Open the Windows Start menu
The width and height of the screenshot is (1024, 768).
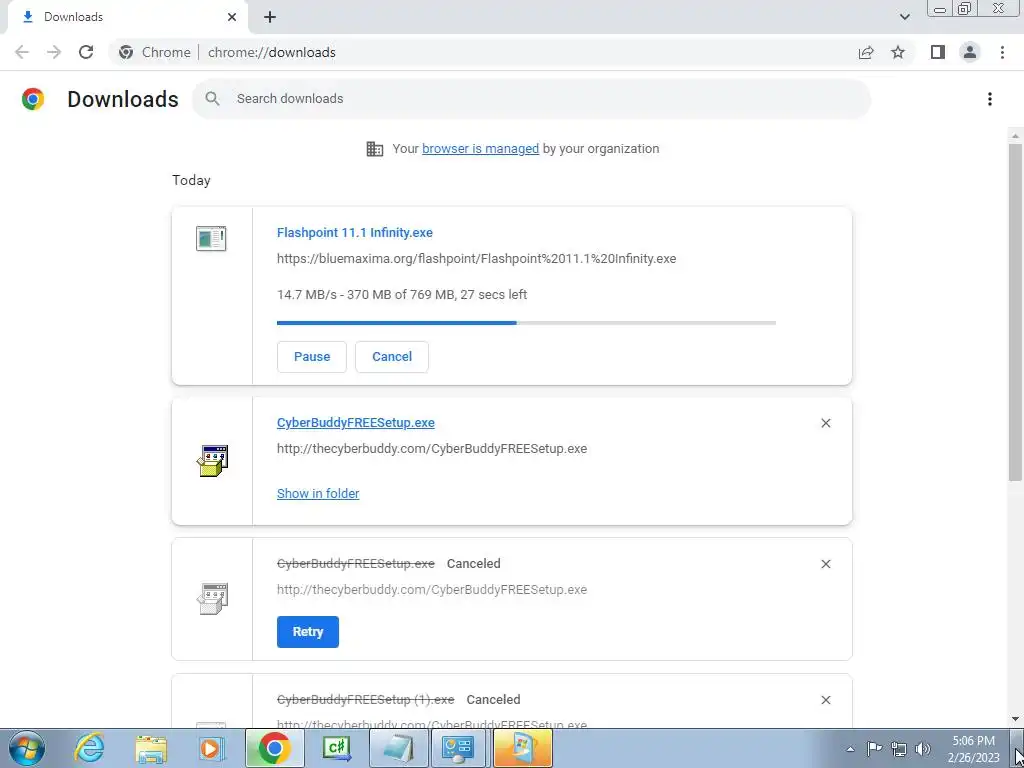[x=27, y=748]
